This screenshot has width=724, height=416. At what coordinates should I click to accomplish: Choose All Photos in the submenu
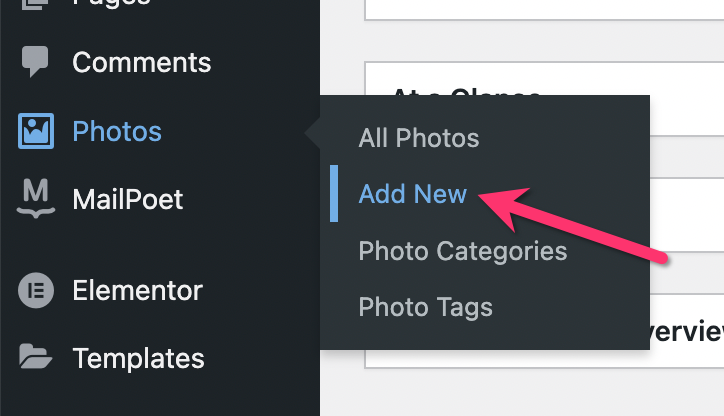[419, 138]
